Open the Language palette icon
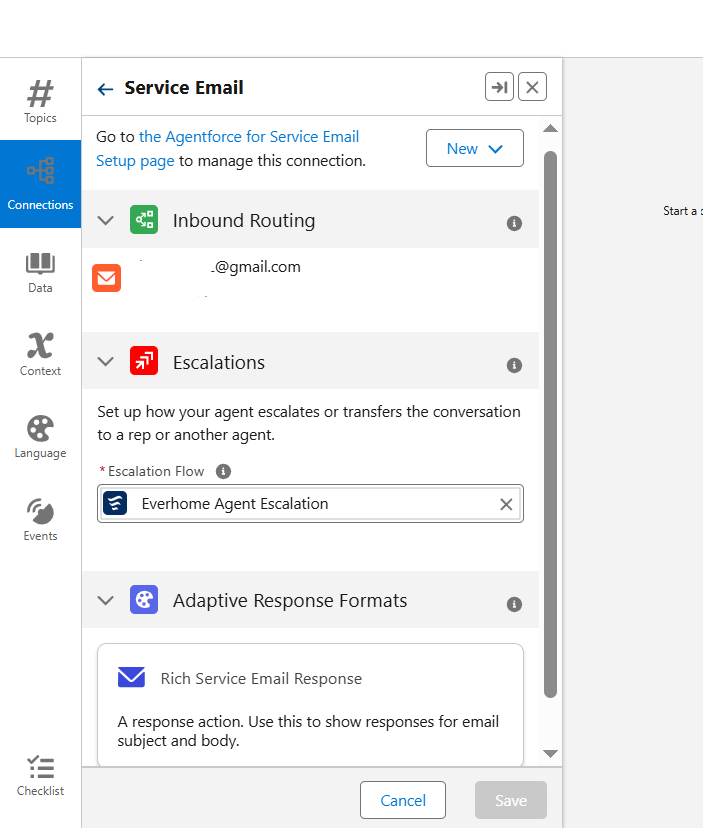This screenshot has width=703, height=828. click(x=40, y=437)
